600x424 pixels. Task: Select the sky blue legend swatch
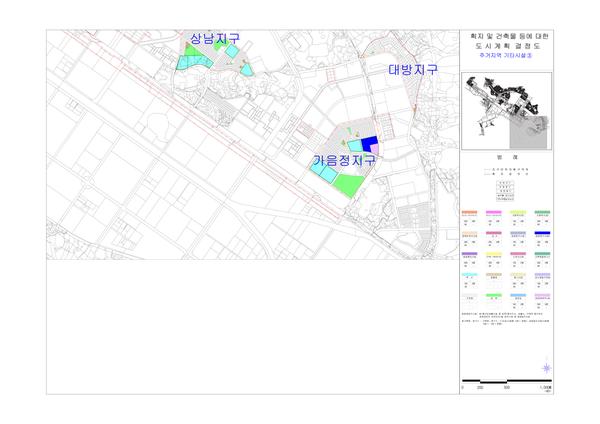click(518, 295)
